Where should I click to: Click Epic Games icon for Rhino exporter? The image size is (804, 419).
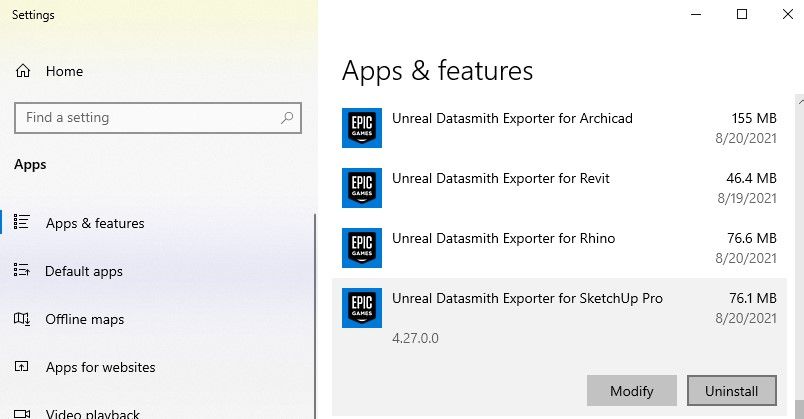[361, 248]
